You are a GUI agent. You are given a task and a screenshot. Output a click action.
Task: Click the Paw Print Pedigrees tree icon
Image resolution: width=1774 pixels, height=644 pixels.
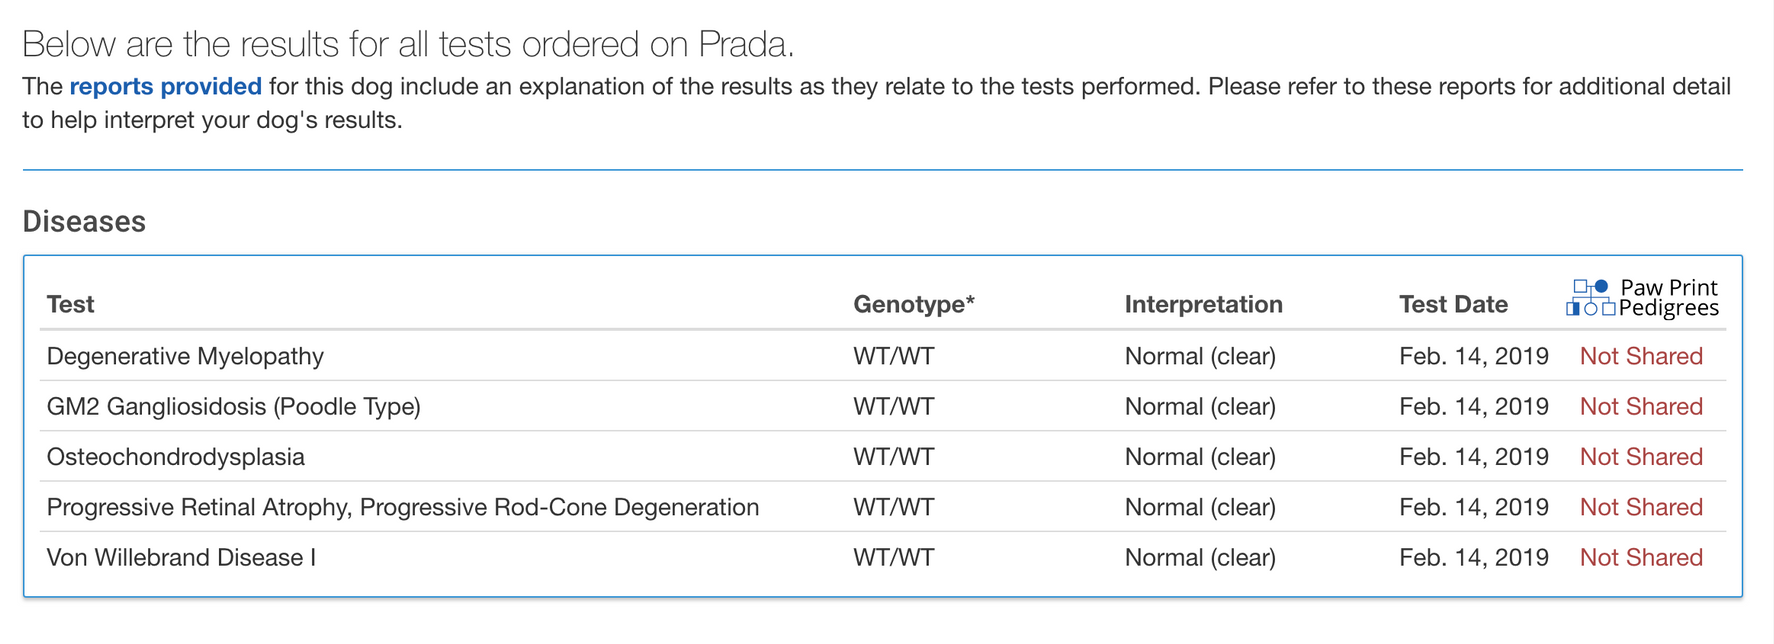1590,298
